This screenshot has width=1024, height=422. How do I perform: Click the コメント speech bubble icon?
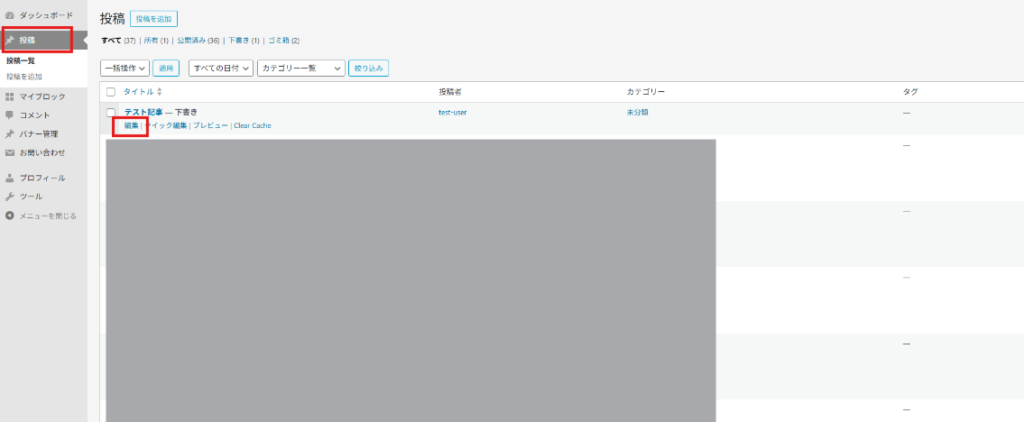point(9,115)
